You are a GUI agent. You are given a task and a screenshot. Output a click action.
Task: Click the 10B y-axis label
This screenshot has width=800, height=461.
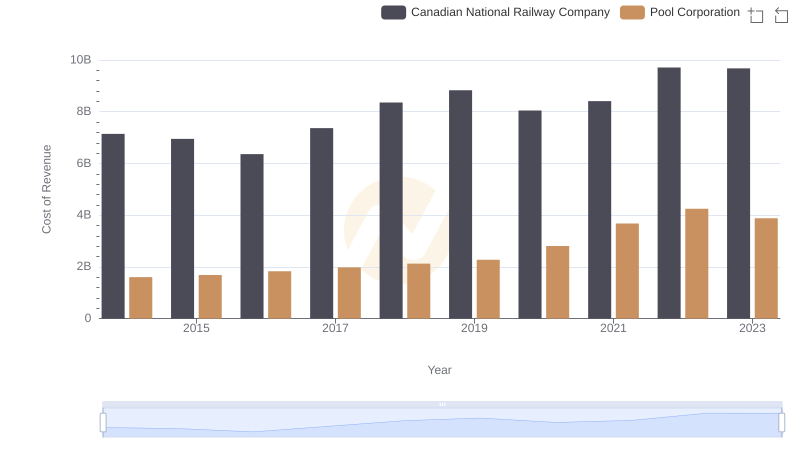point(81,60)
